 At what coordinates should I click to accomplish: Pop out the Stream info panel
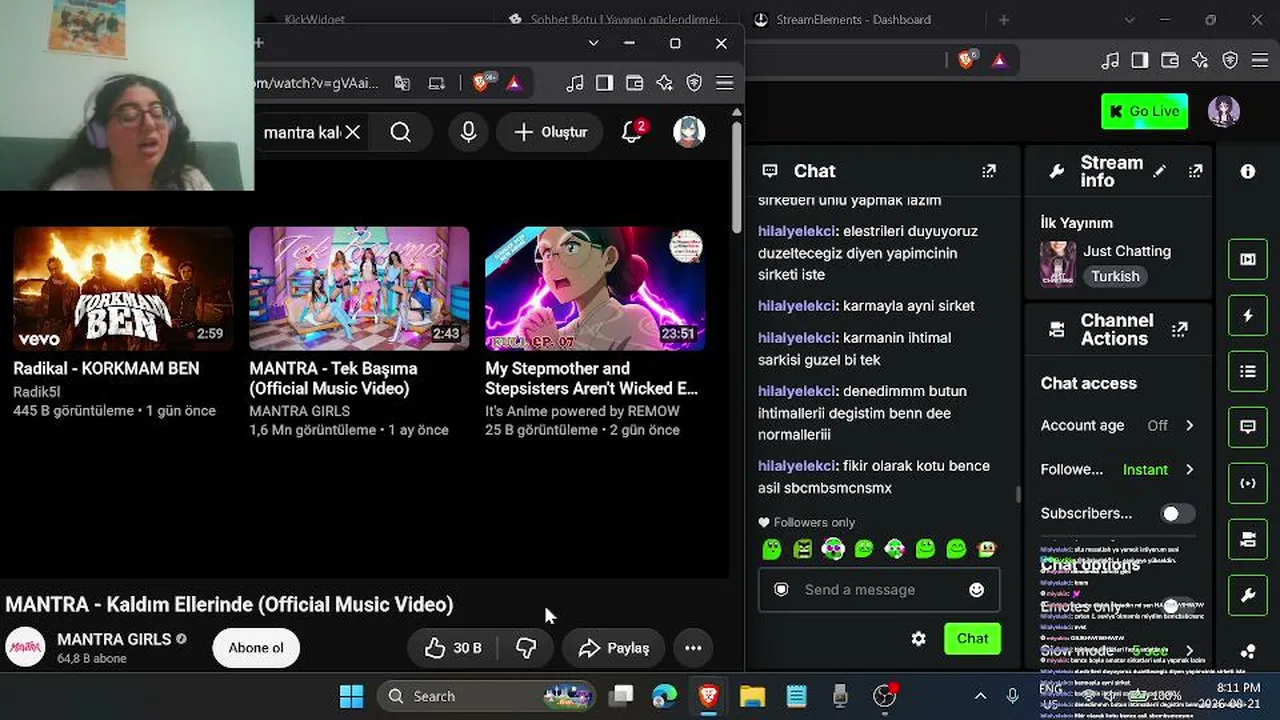point(1195,171)
